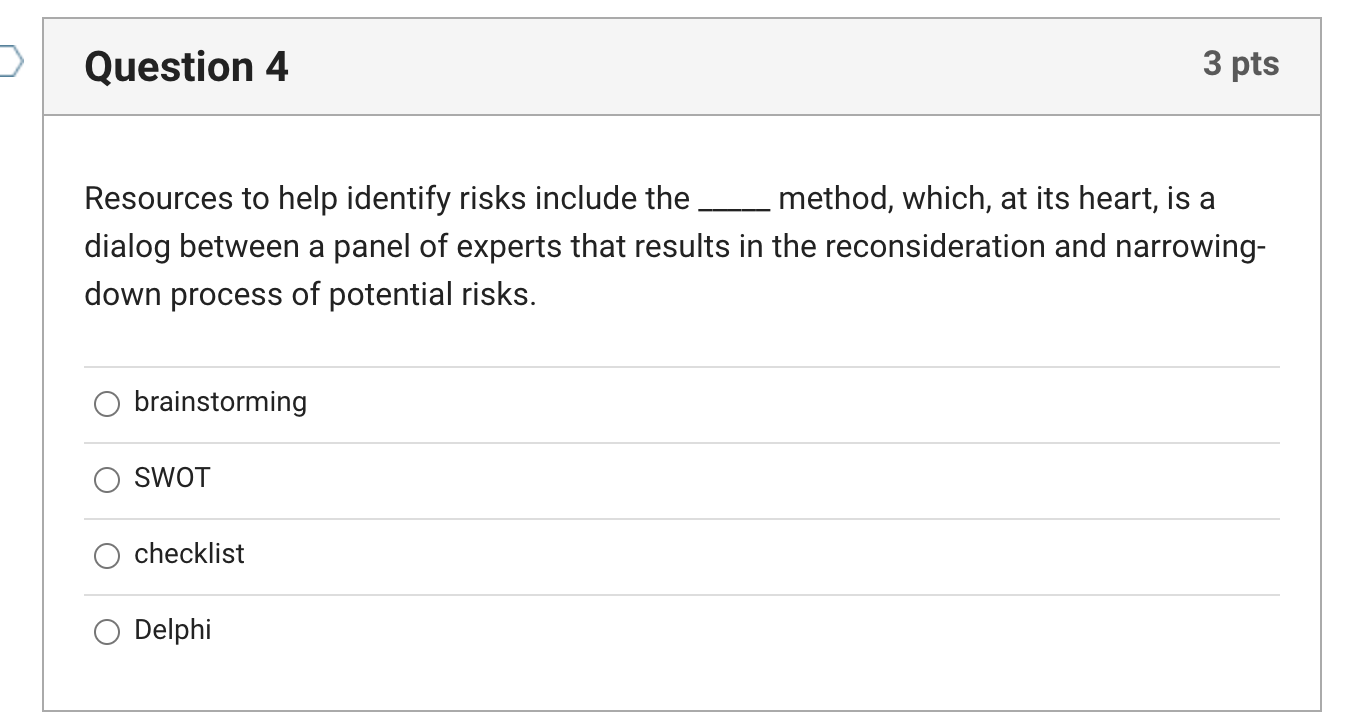The width and height of the screenshot is (1362, 728).
Task: Click the 'checklist' answer label text
Action: tap(189, 554)
